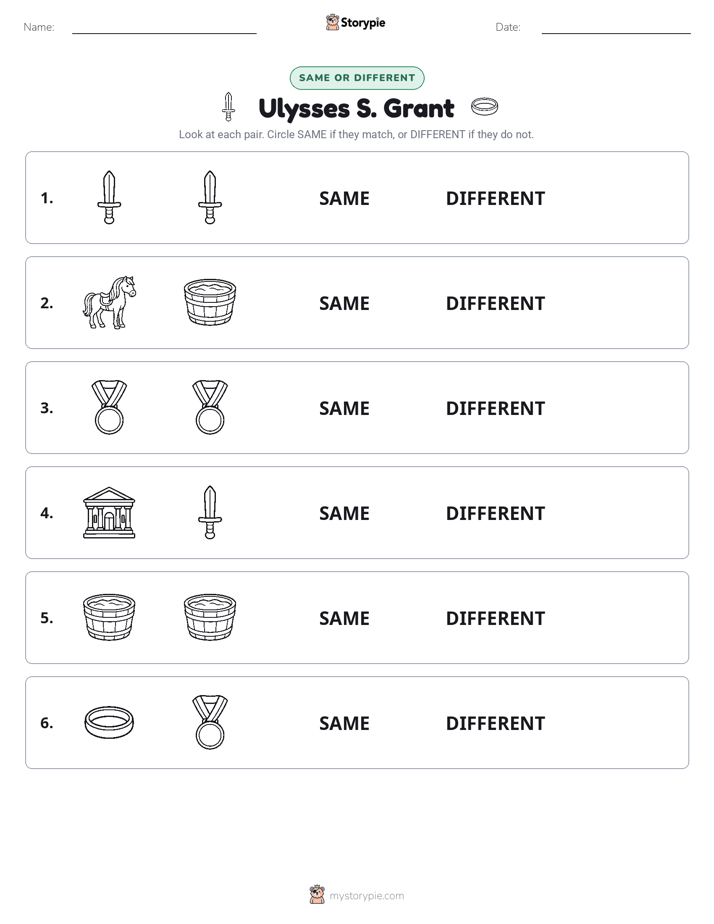The height and width of the screenshot is (924, 714).
Task: Click the Storypie logo at top
Action: [x=356, y=22]
